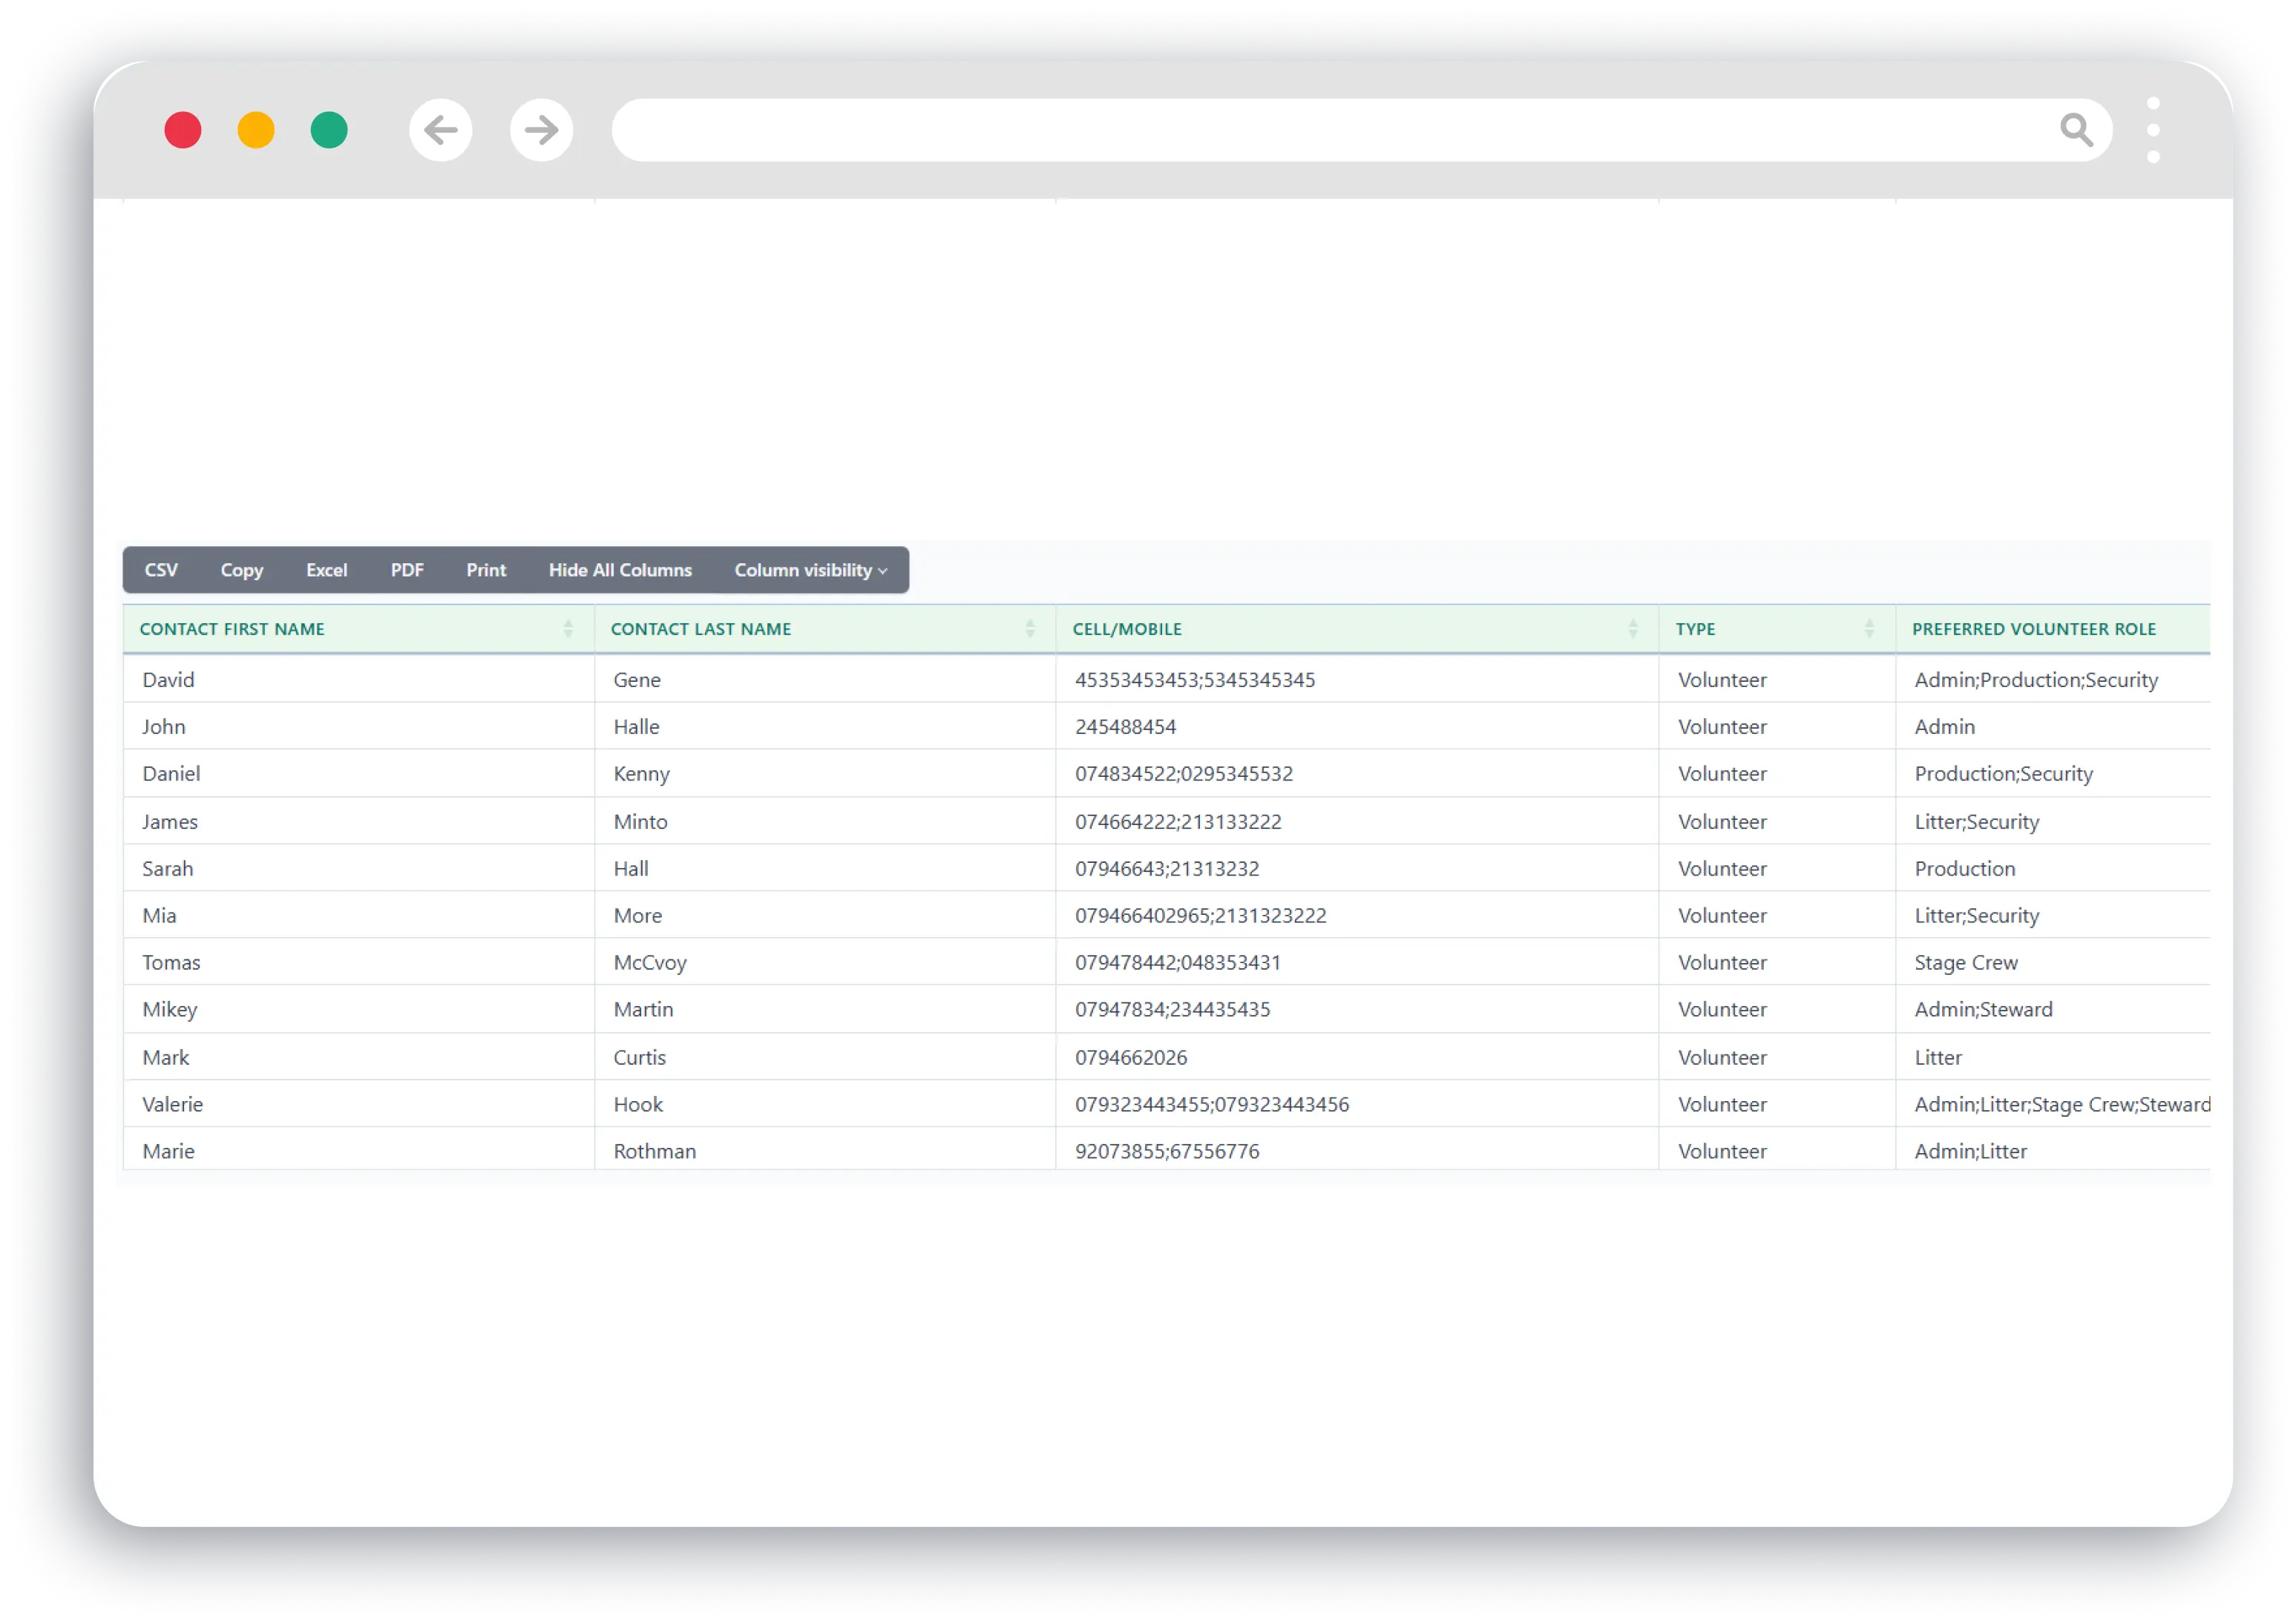Select the row for Valerie Hook

(173, 1104)
